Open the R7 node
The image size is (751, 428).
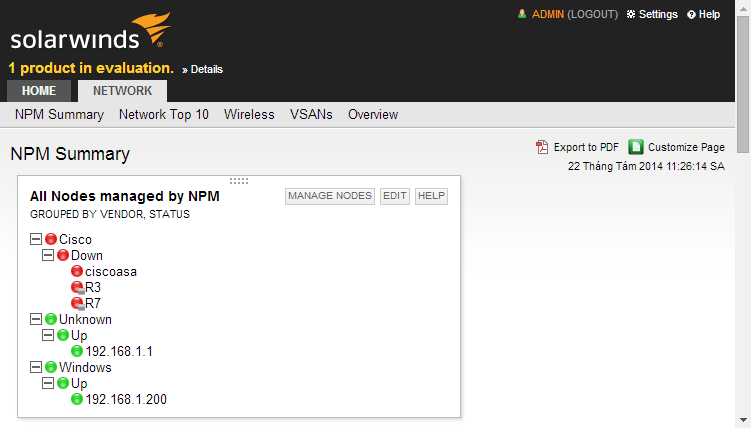pos(93,303)
